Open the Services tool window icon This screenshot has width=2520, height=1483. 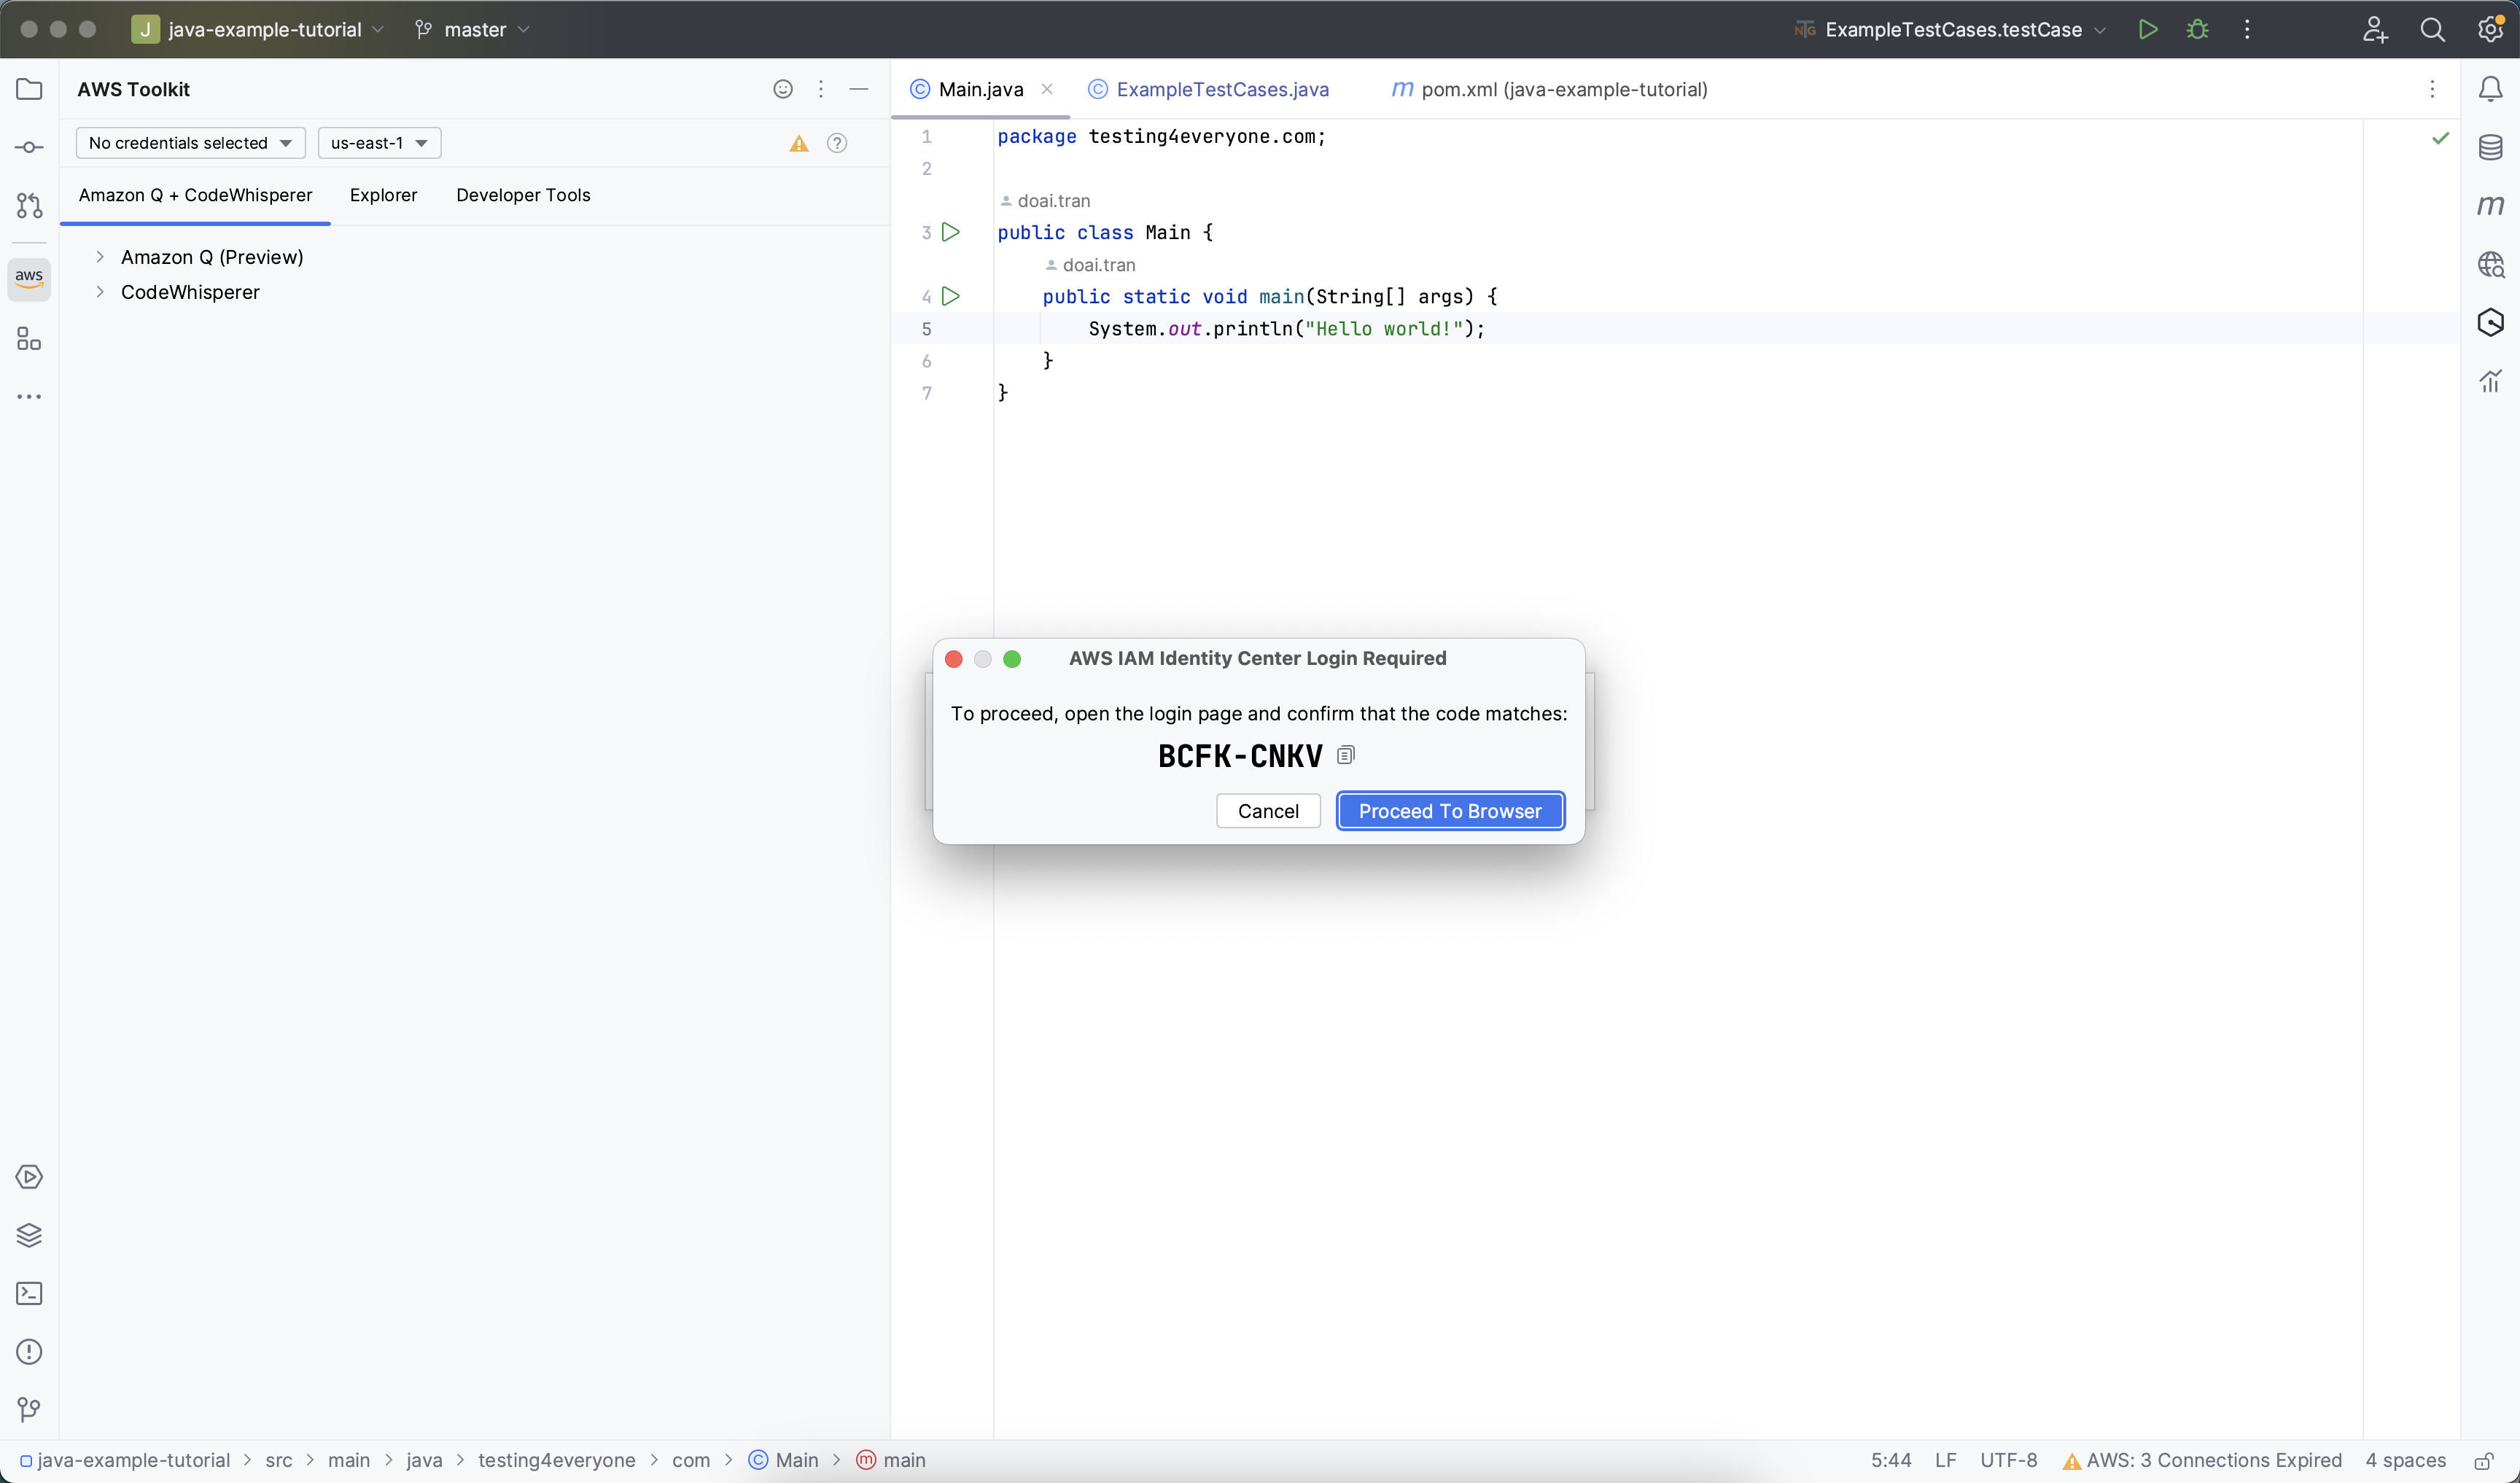coord(29,1177)
